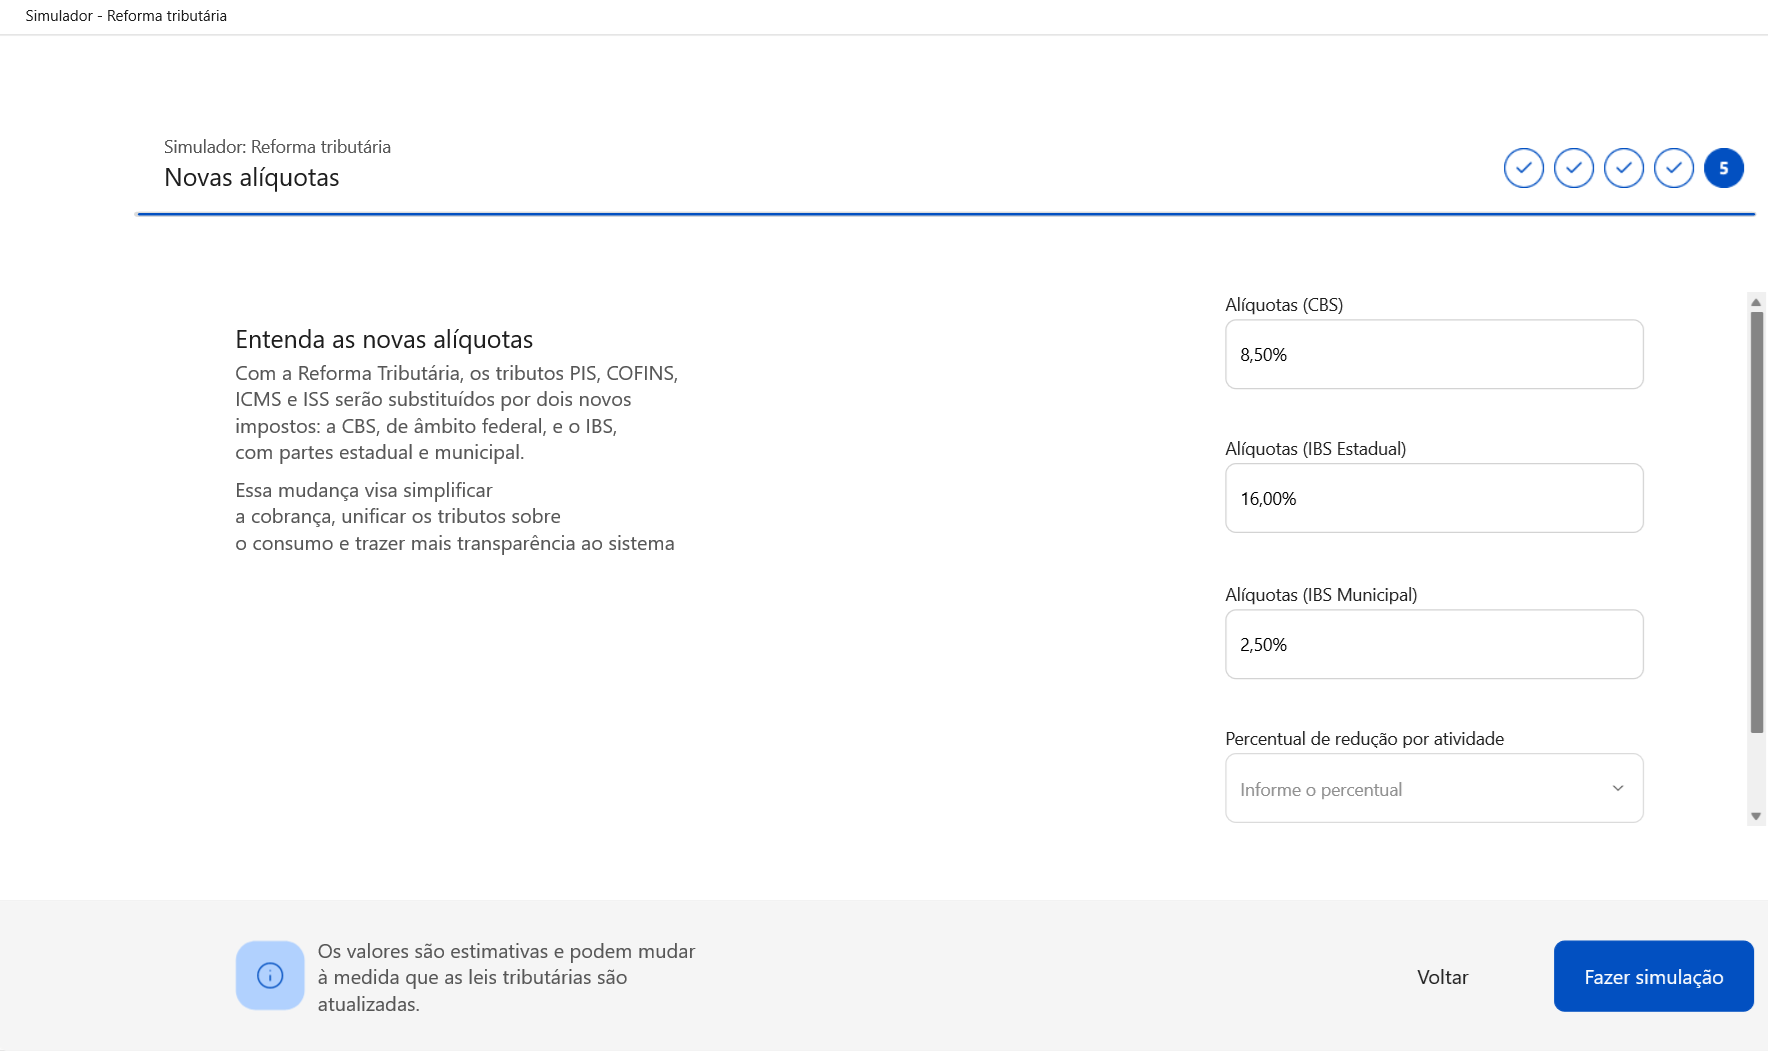Click 'Percentual de redução por atividade' label
This screenshot has width=1768, height=1051.
click(x=1364, y=739)
